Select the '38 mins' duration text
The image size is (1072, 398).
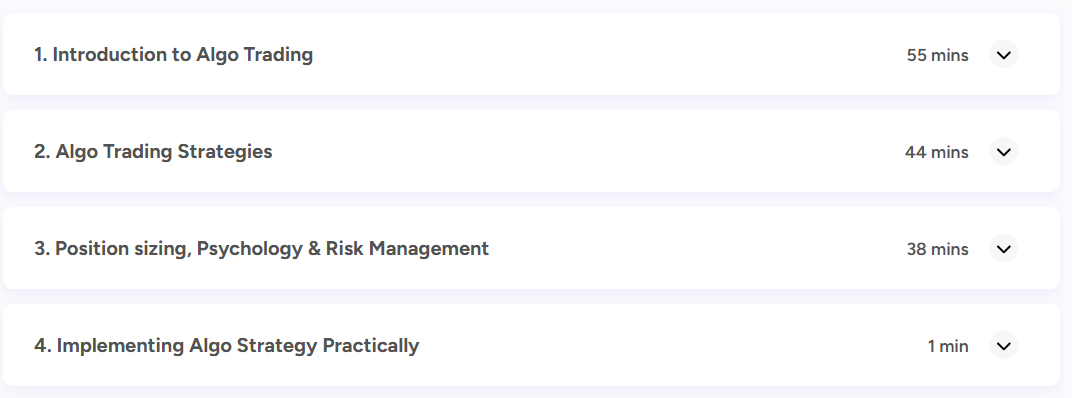coord(937,250)
